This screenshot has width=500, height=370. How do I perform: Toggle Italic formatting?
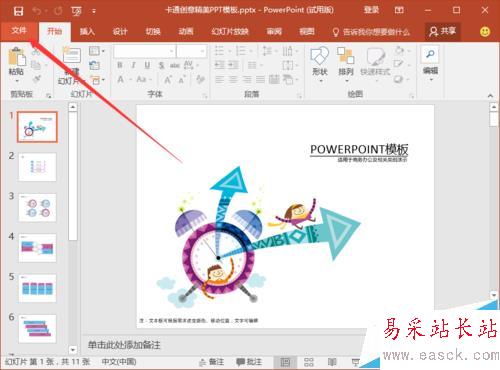(133, 65)
